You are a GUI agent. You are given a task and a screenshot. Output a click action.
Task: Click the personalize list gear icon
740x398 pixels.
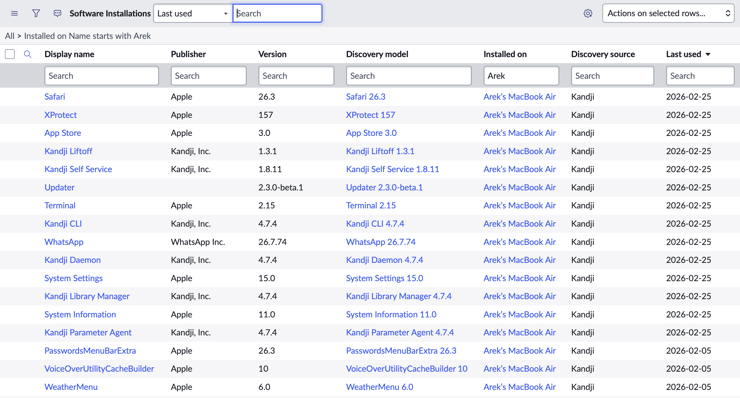pos(588,14)
